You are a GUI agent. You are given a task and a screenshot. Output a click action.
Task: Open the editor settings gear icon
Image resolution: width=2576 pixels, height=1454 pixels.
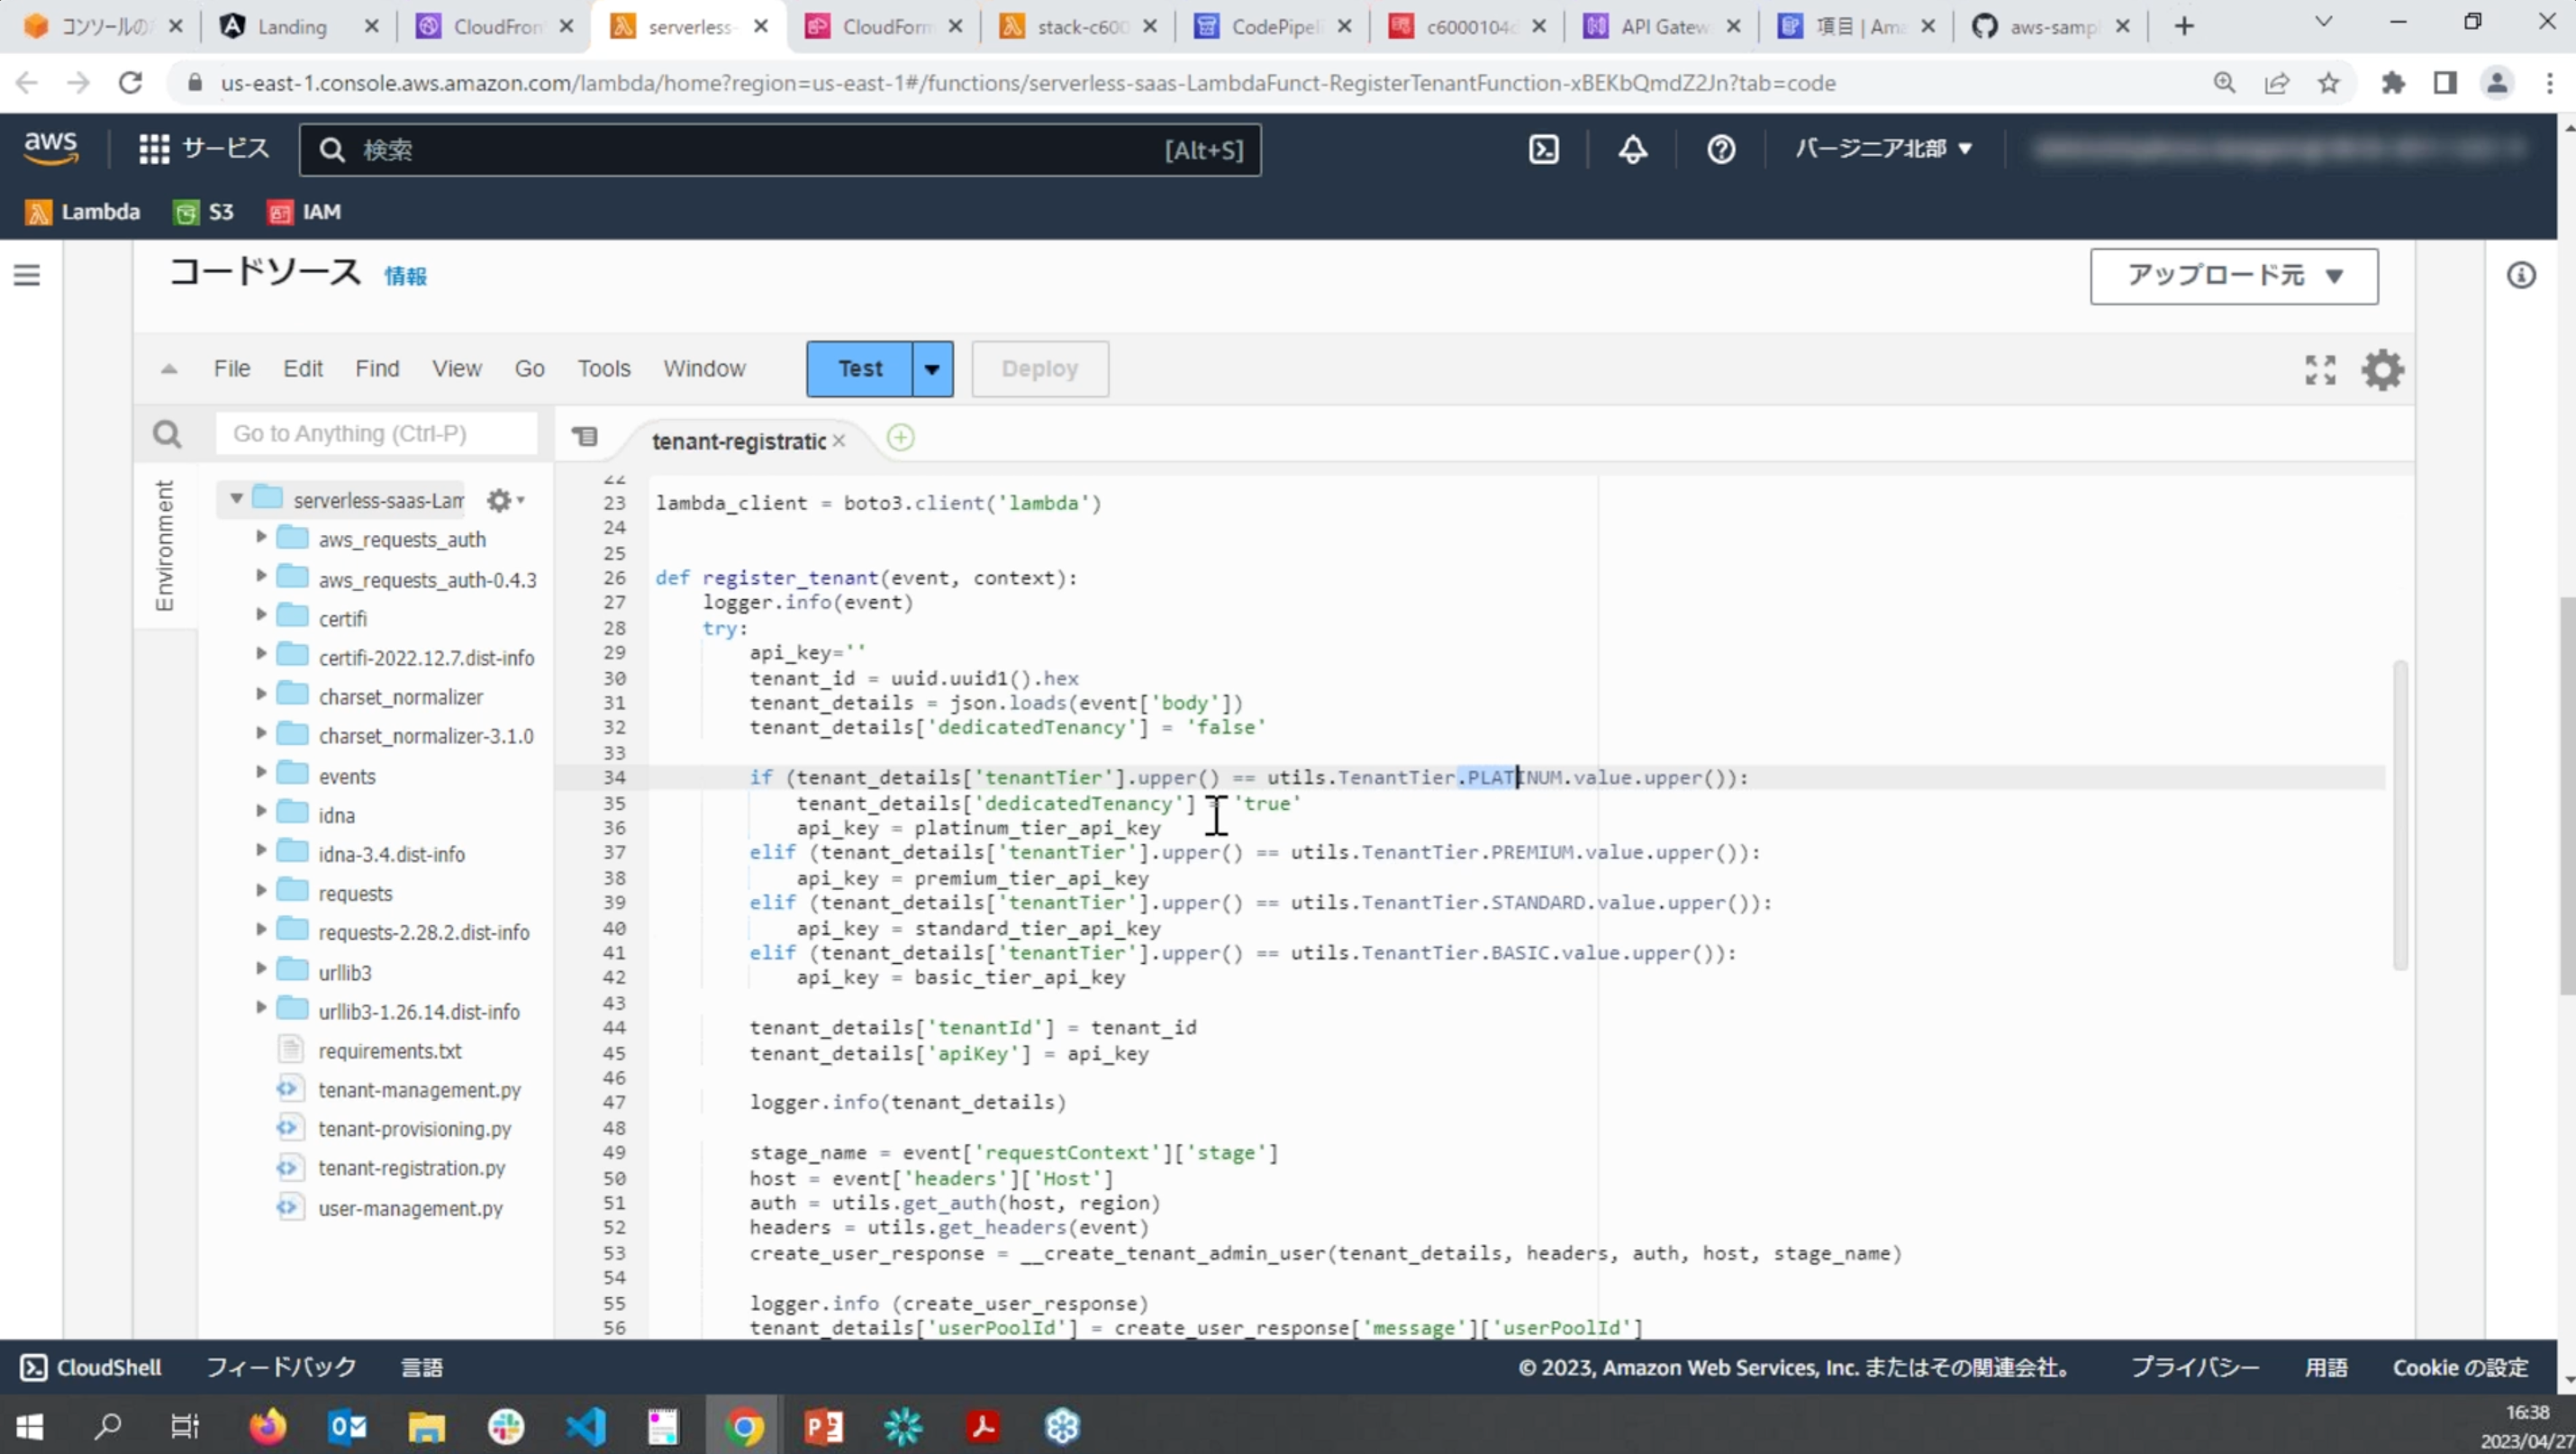coord(2382,370)
